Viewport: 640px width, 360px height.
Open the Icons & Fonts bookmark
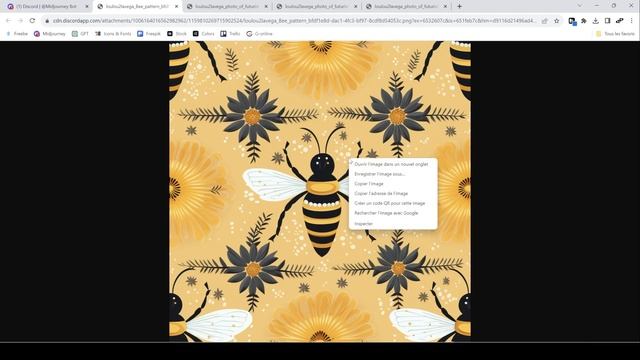point(113,34)
